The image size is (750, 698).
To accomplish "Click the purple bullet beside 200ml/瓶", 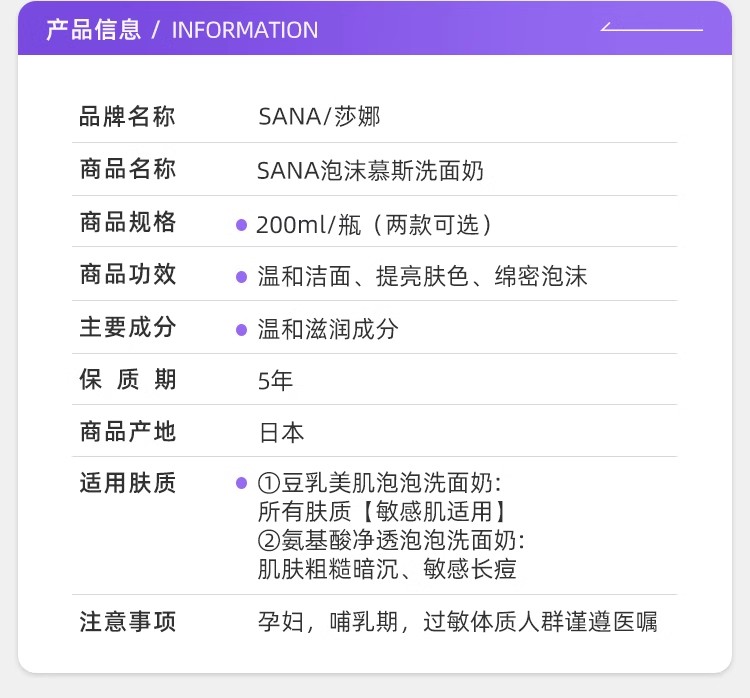I will coord(242,225).
